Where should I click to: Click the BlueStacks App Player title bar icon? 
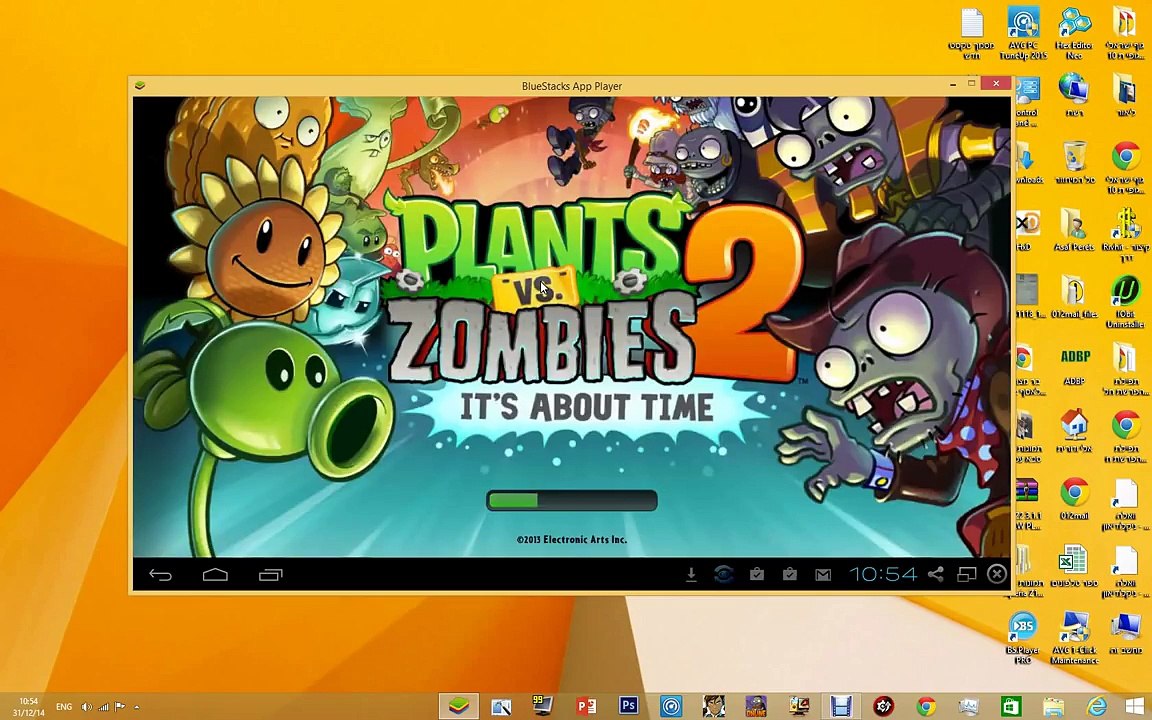point(140,85)
